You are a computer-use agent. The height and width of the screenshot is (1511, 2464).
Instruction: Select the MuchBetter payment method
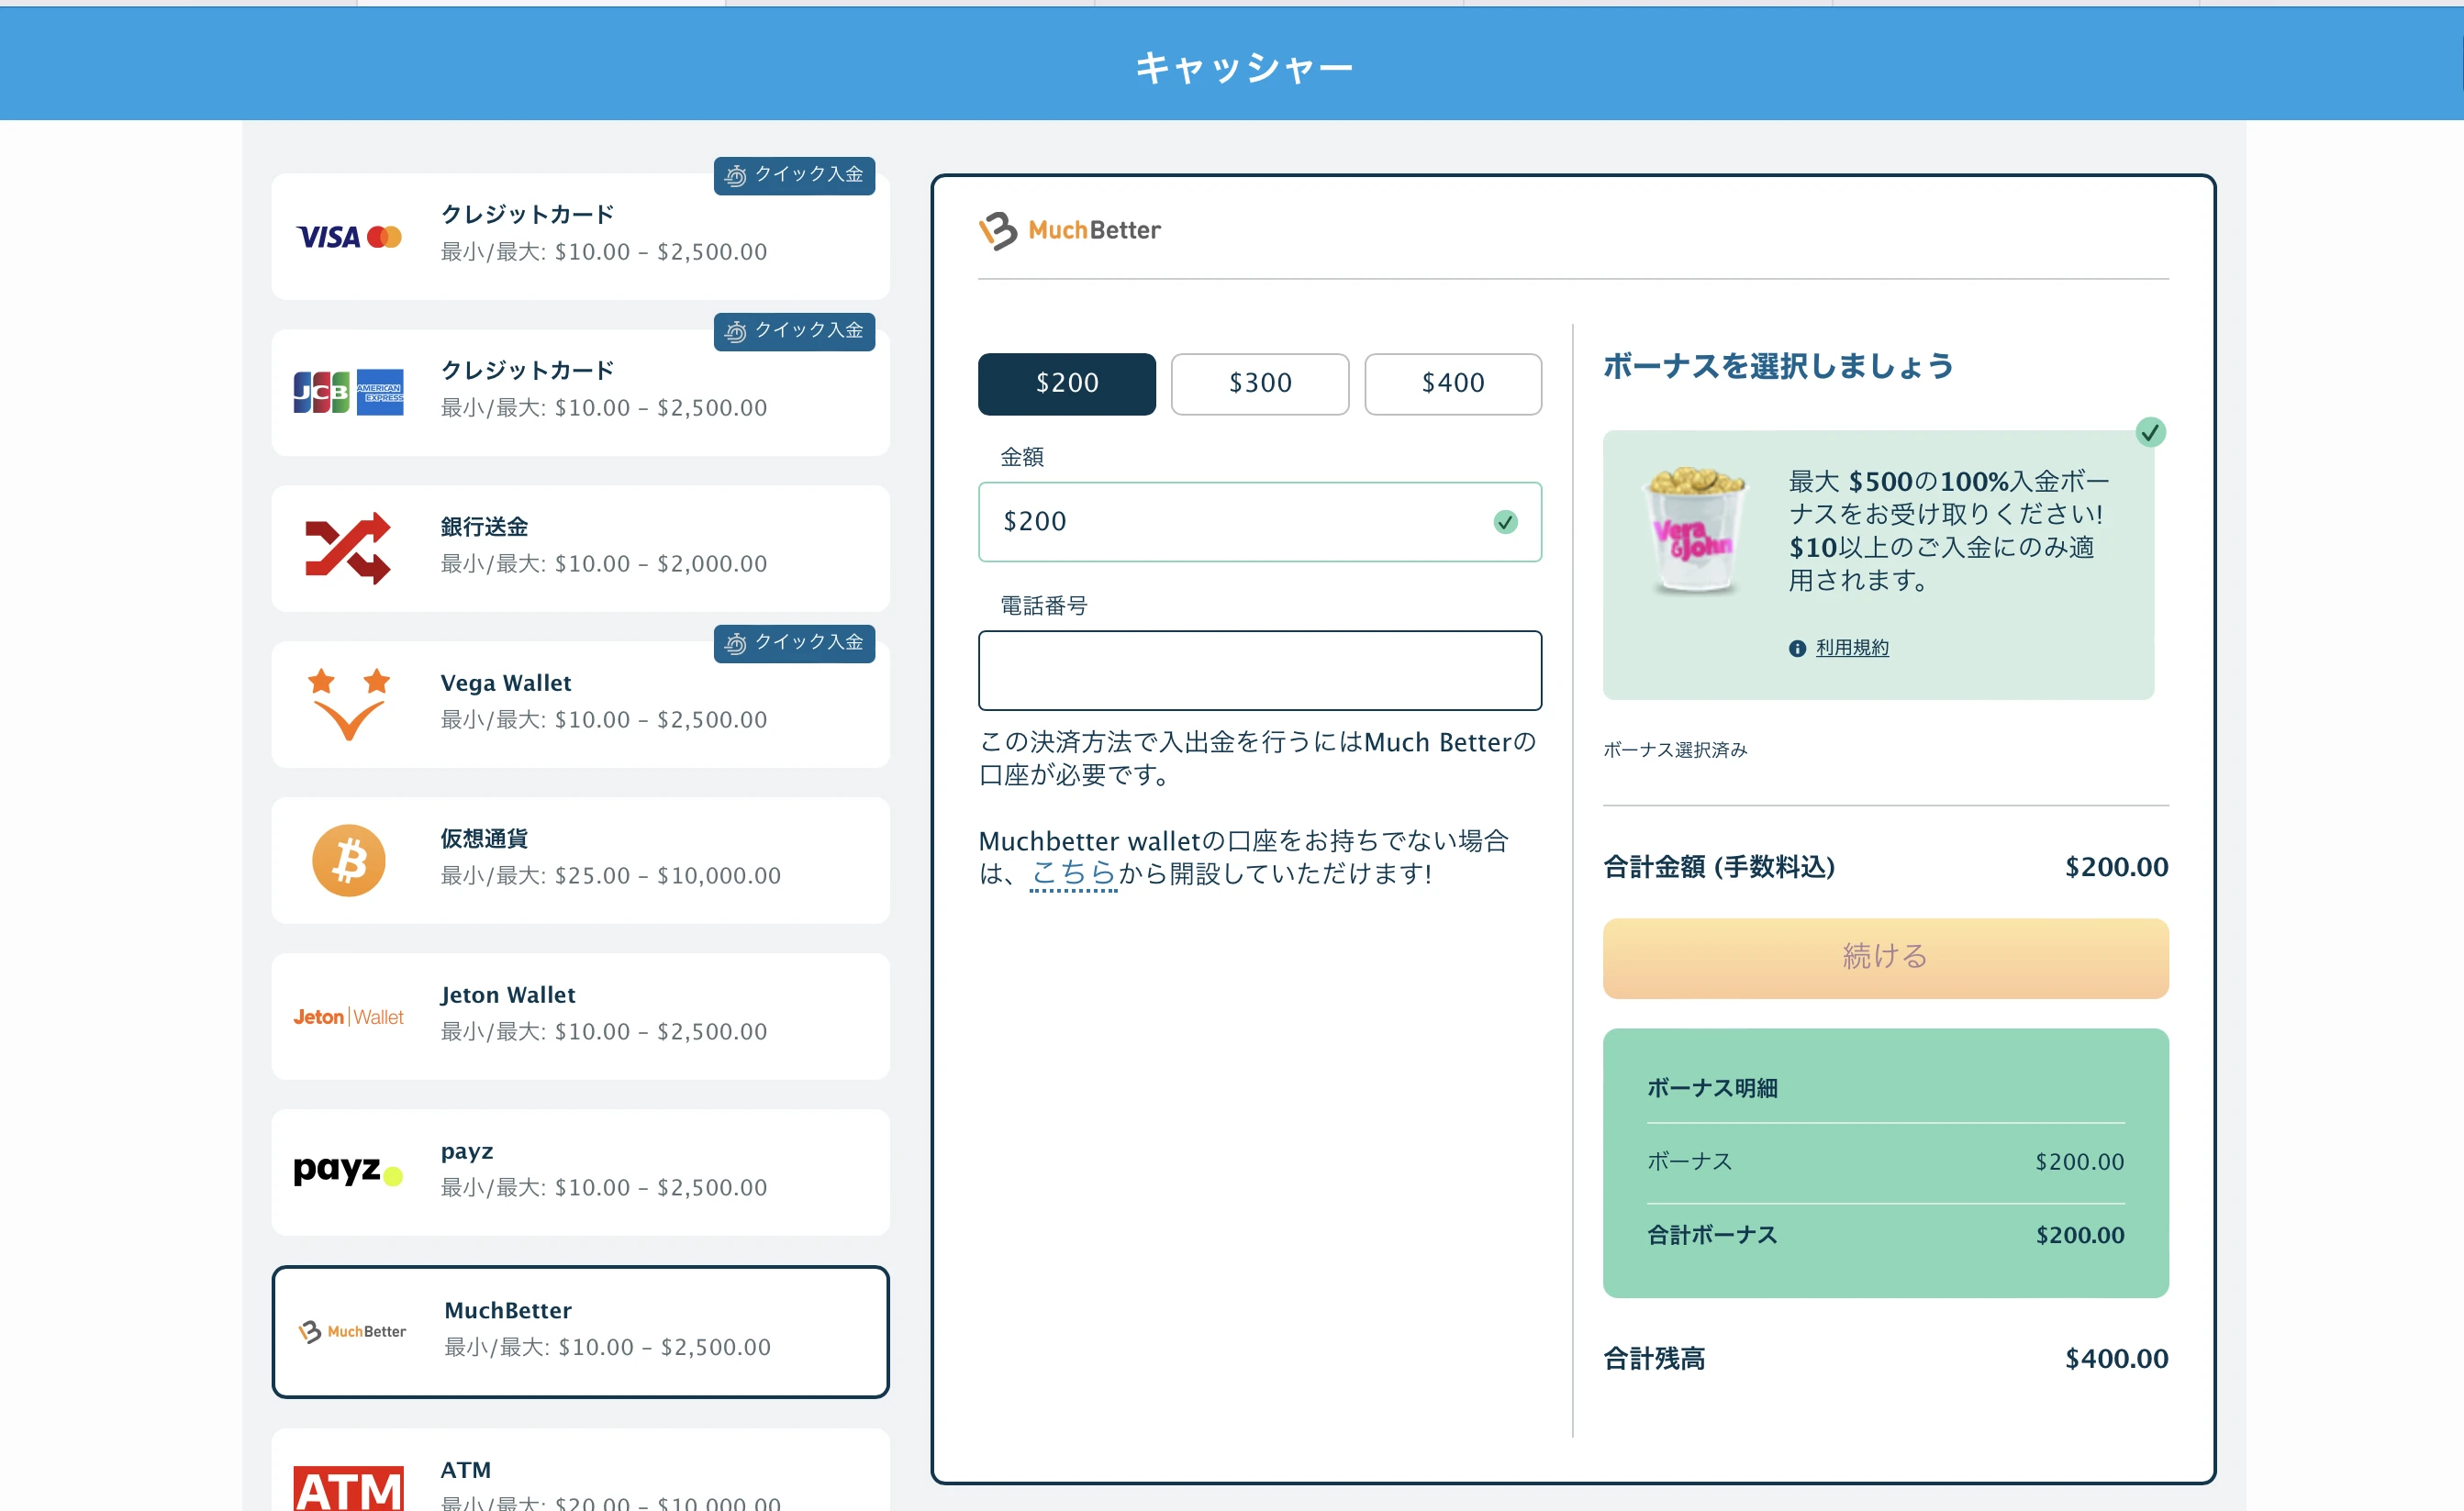point(580,1332)
